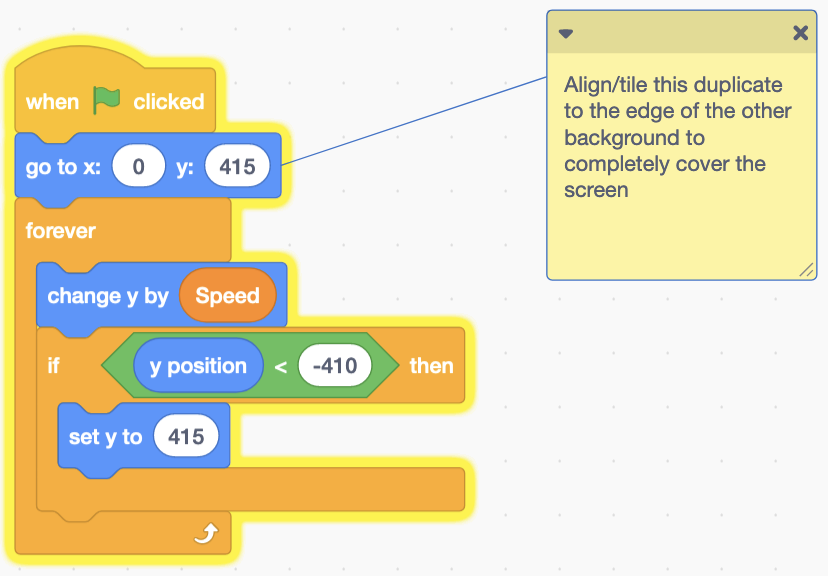Select the 415 field in set y block
The width and height of the screenshot is (828, 576).
click(x=186, y=437)
